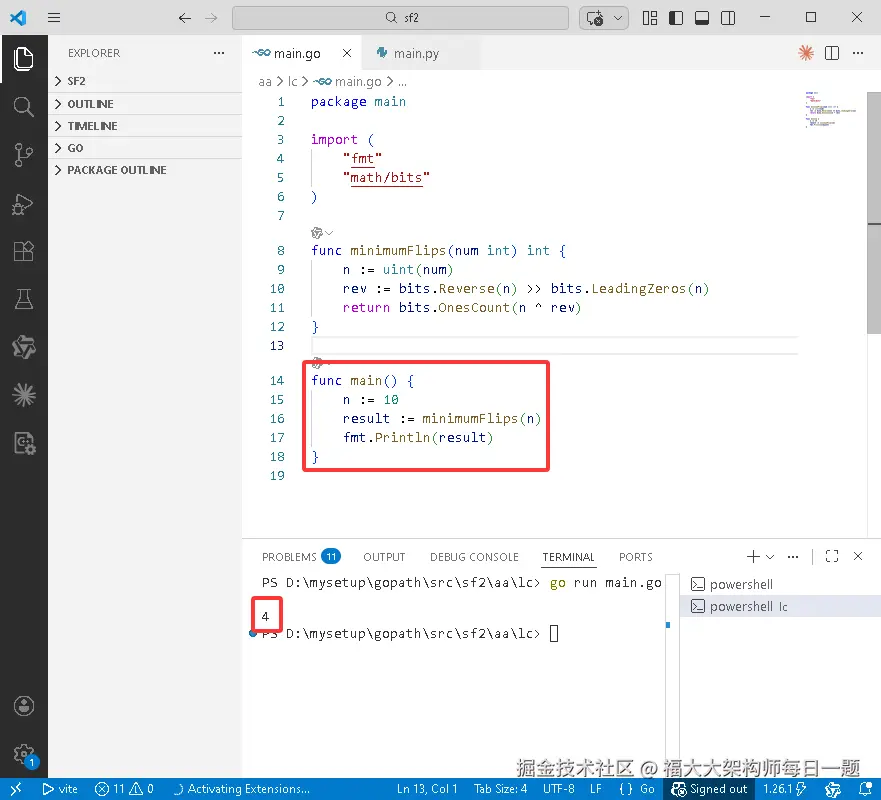Open the PROBLEMS panel tab

[x=301, y=557]
